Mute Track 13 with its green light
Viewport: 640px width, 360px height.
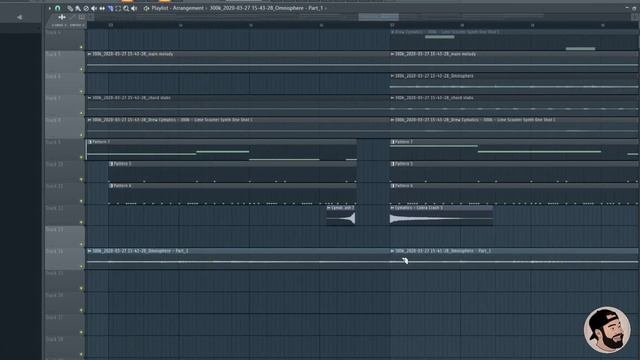[81, 244]
